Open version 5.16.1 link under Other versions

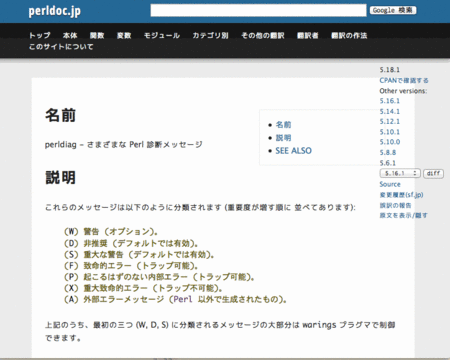(x=389, y=101)
